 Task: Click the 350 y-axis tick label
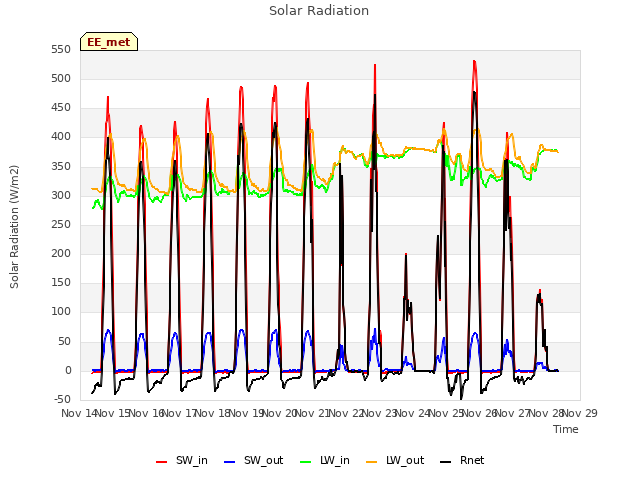click(x=61, y=167)
